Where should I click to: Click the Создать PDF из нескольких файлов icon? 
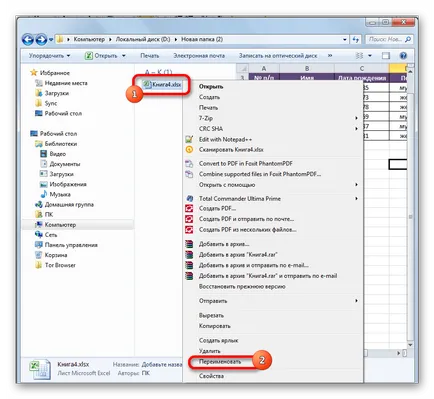click(x=189, y=230)
